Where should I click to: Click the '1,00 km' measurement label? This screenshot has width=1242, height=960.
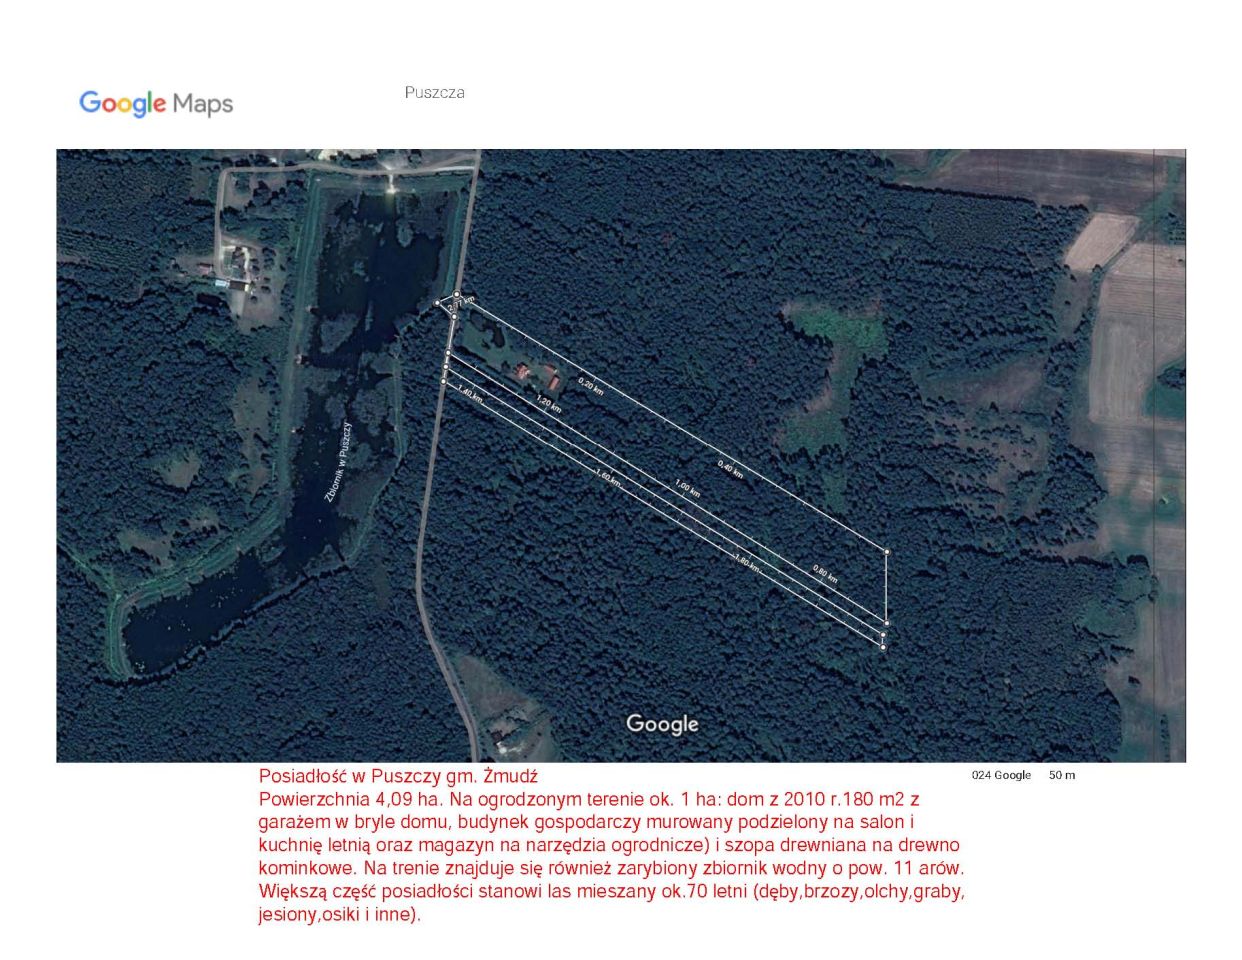(687, 488)
